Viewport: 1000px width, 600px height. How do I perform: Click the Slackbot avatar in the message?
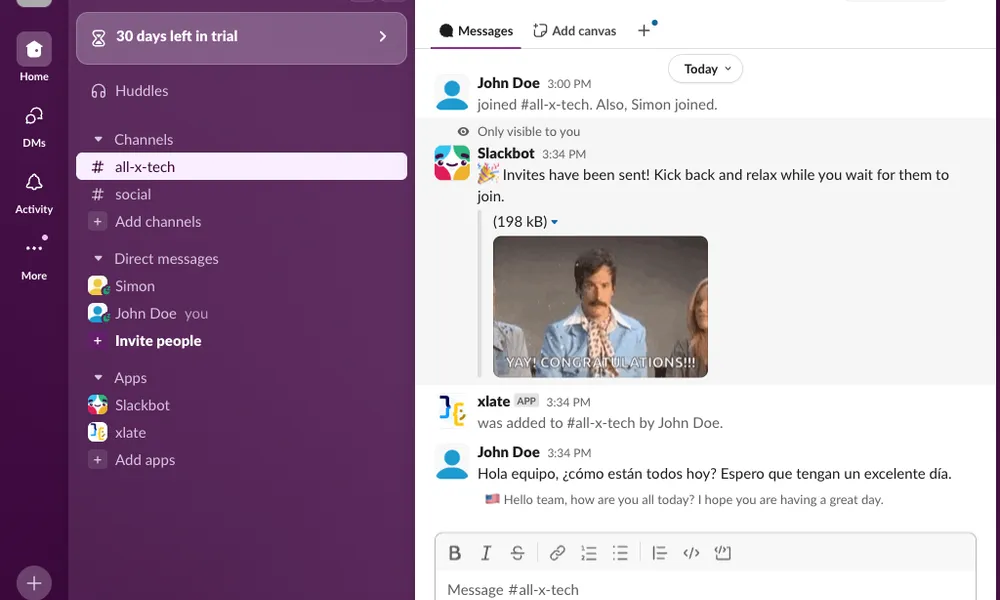coord(452,163)
